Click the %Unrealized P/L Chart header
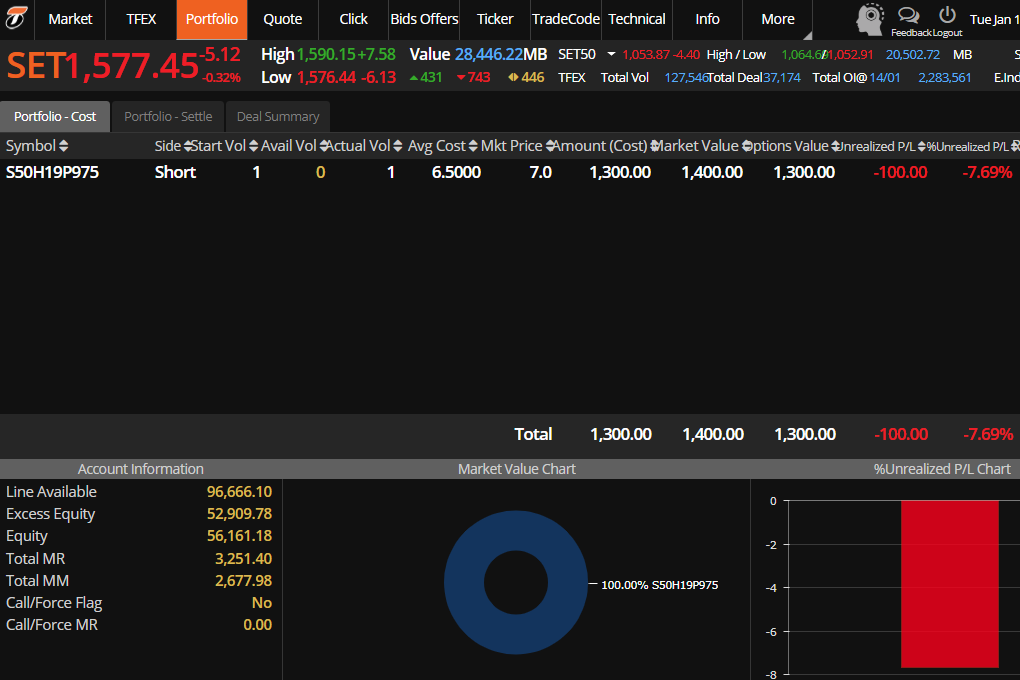 pos(942,469)
